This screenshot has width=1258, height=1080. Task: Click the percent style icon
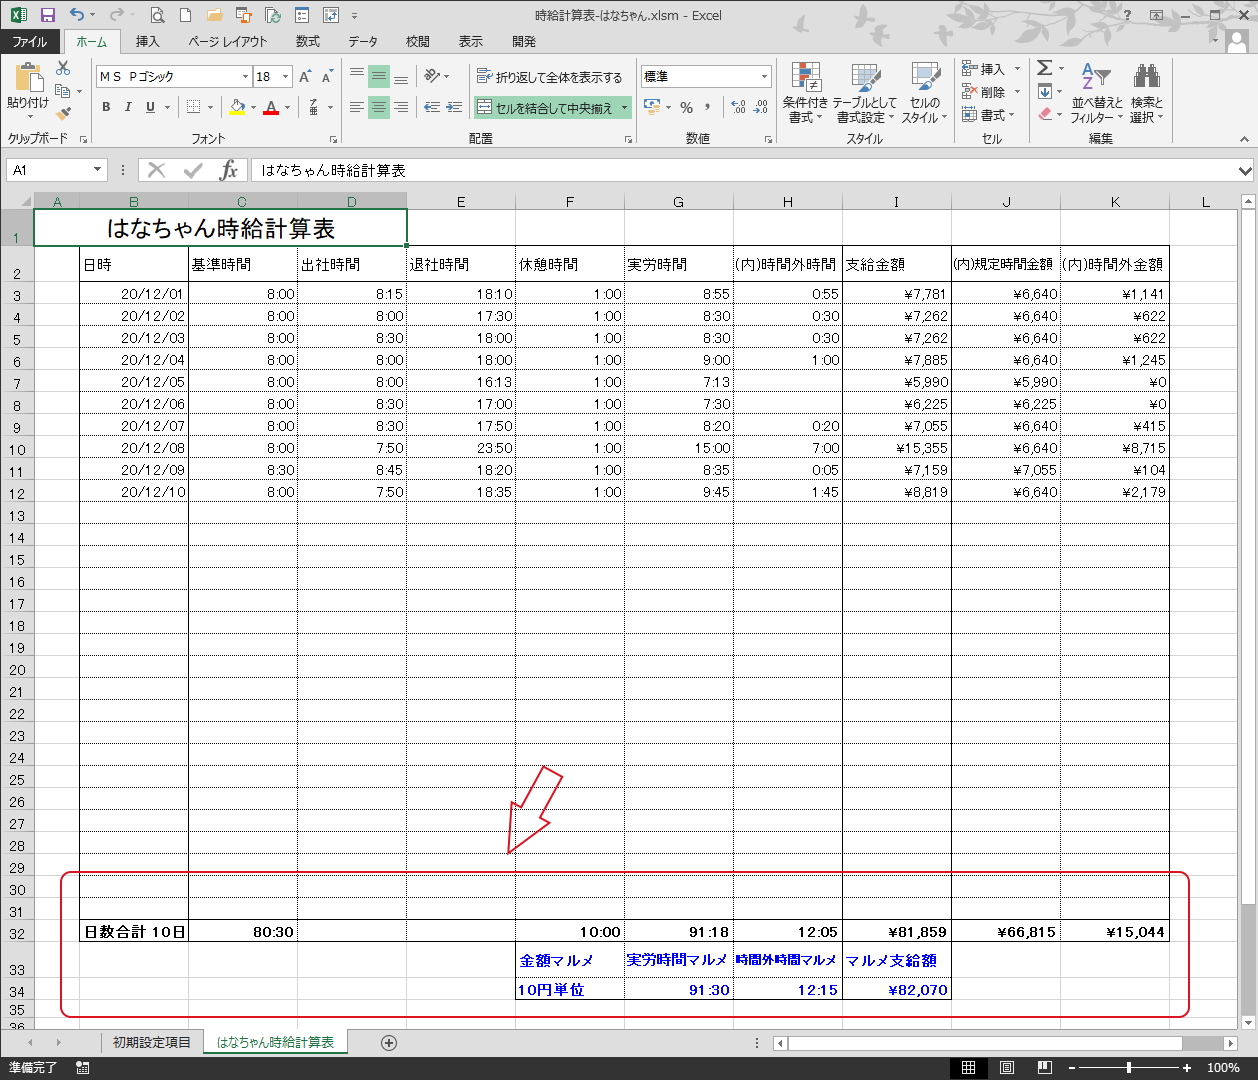pos(686,108)
